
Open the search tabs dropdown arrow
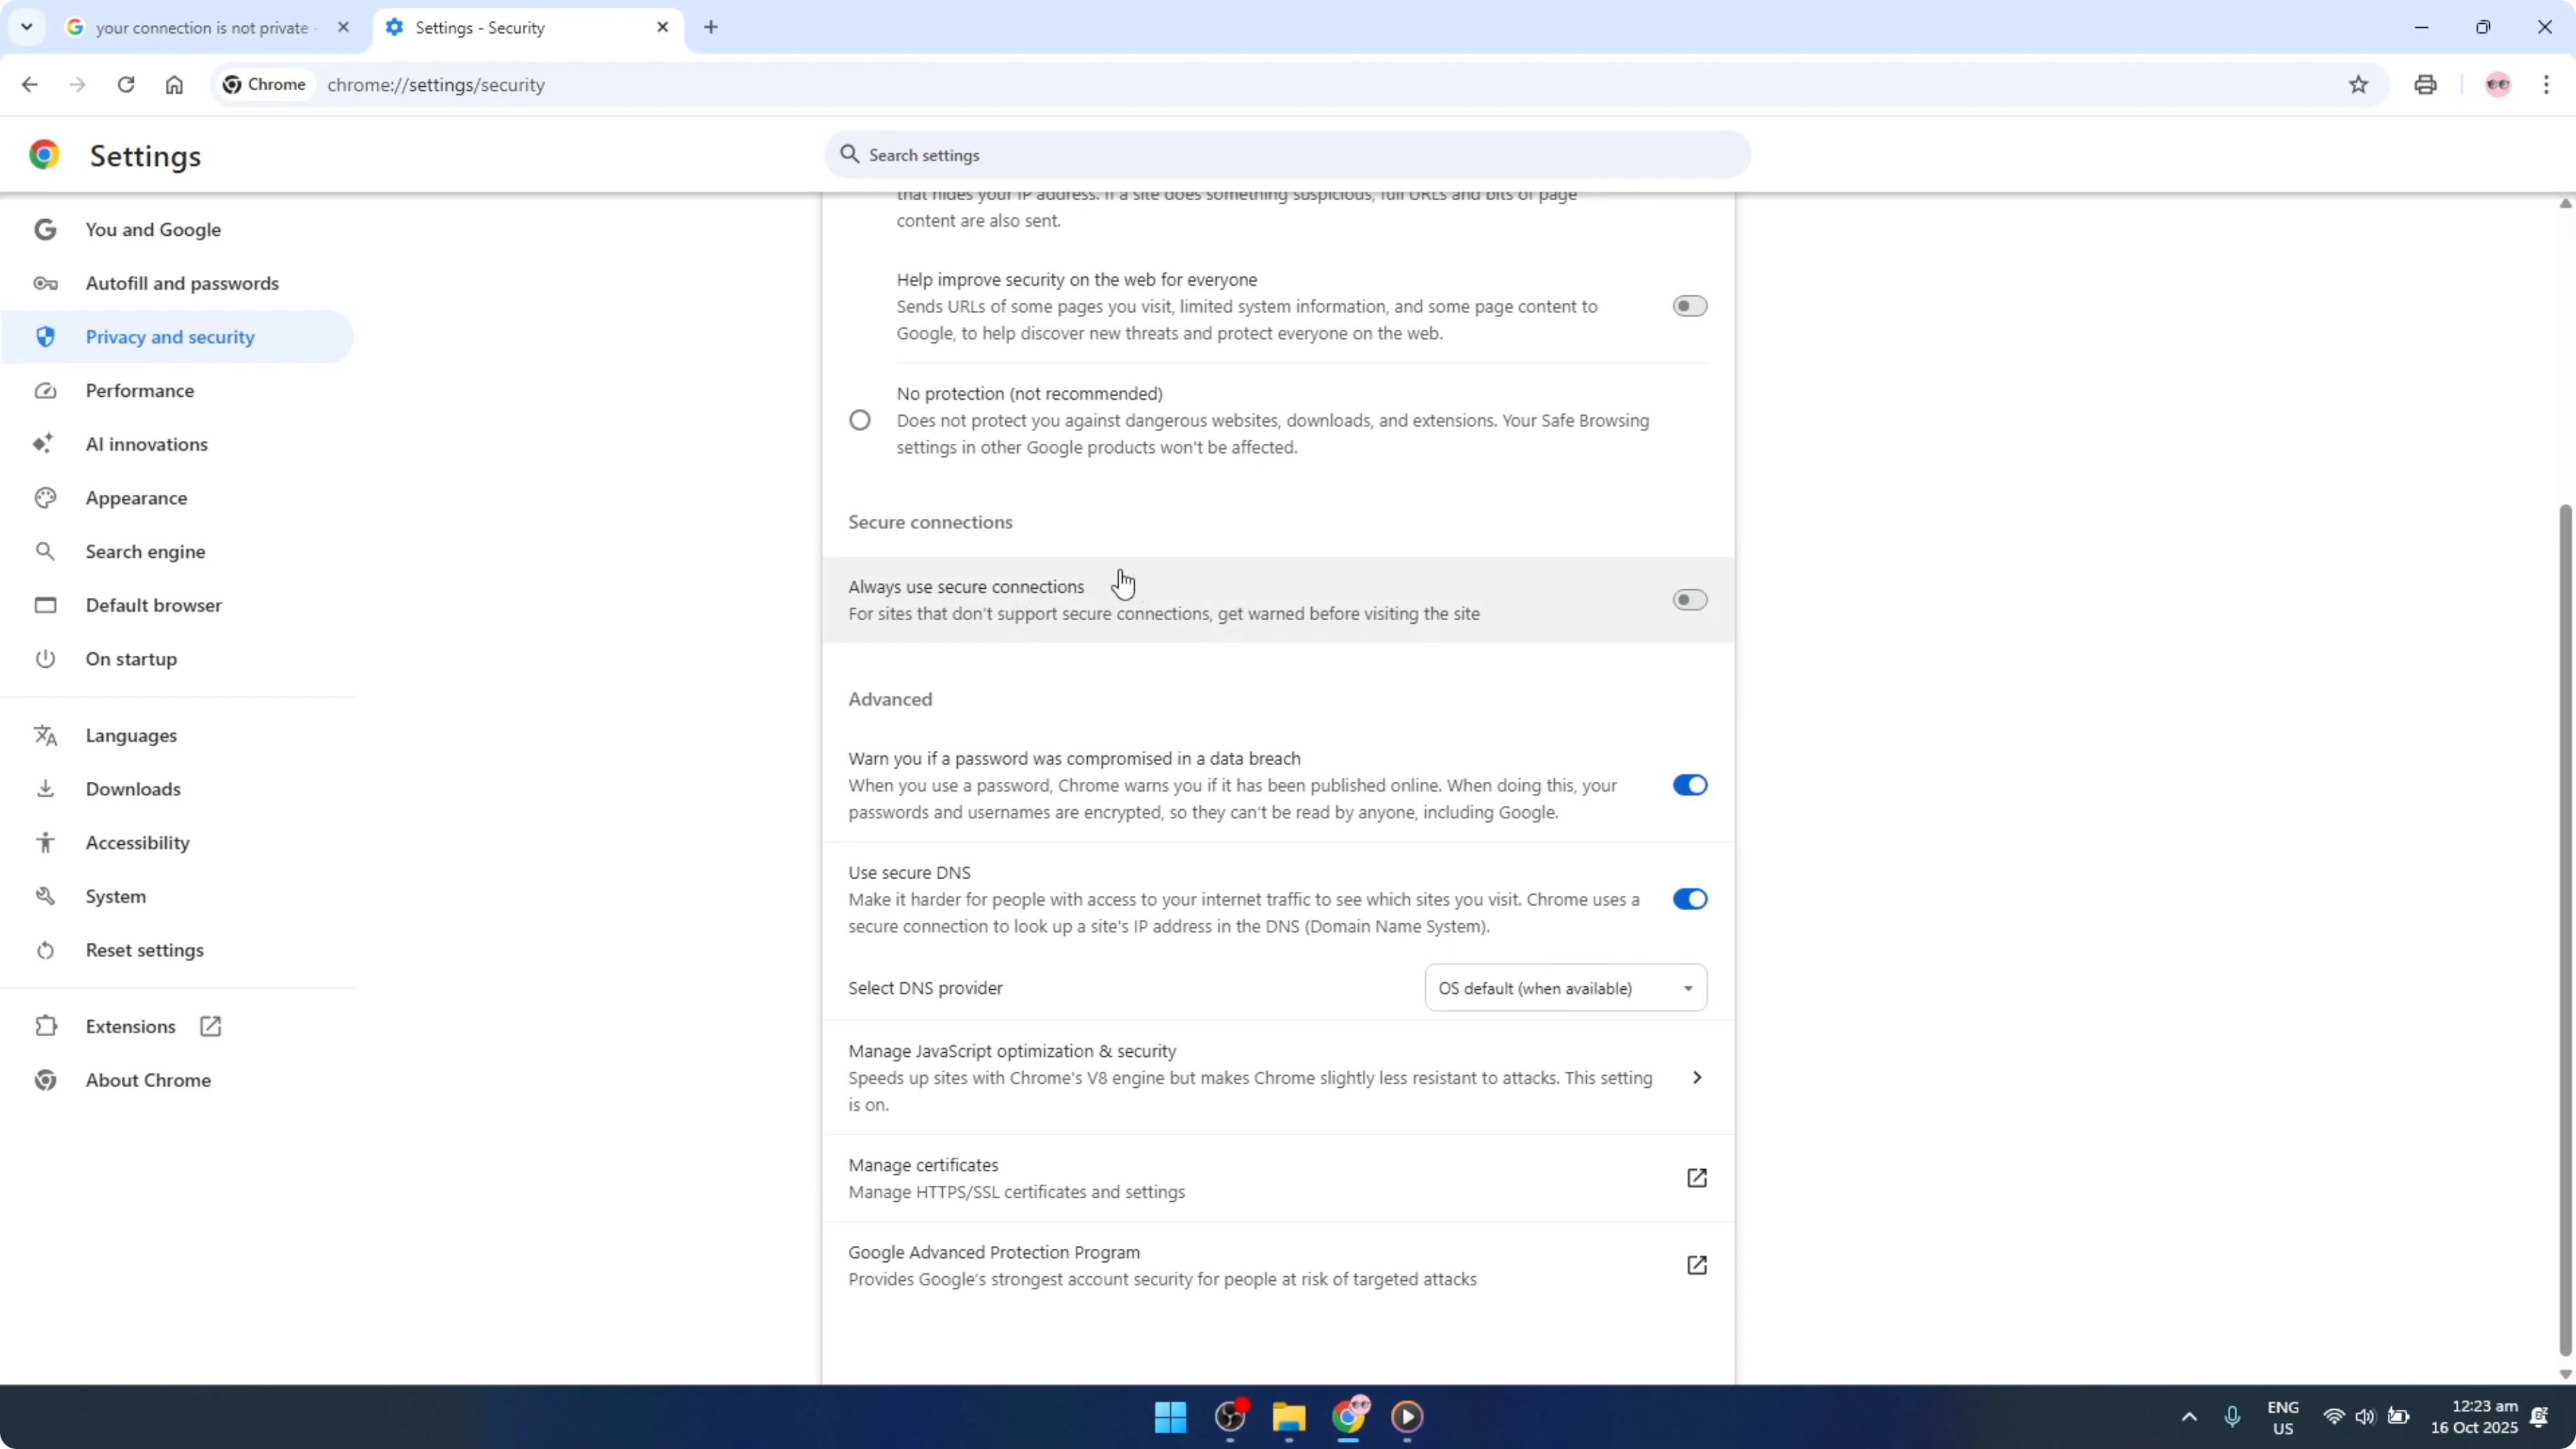tap(27, 27)
